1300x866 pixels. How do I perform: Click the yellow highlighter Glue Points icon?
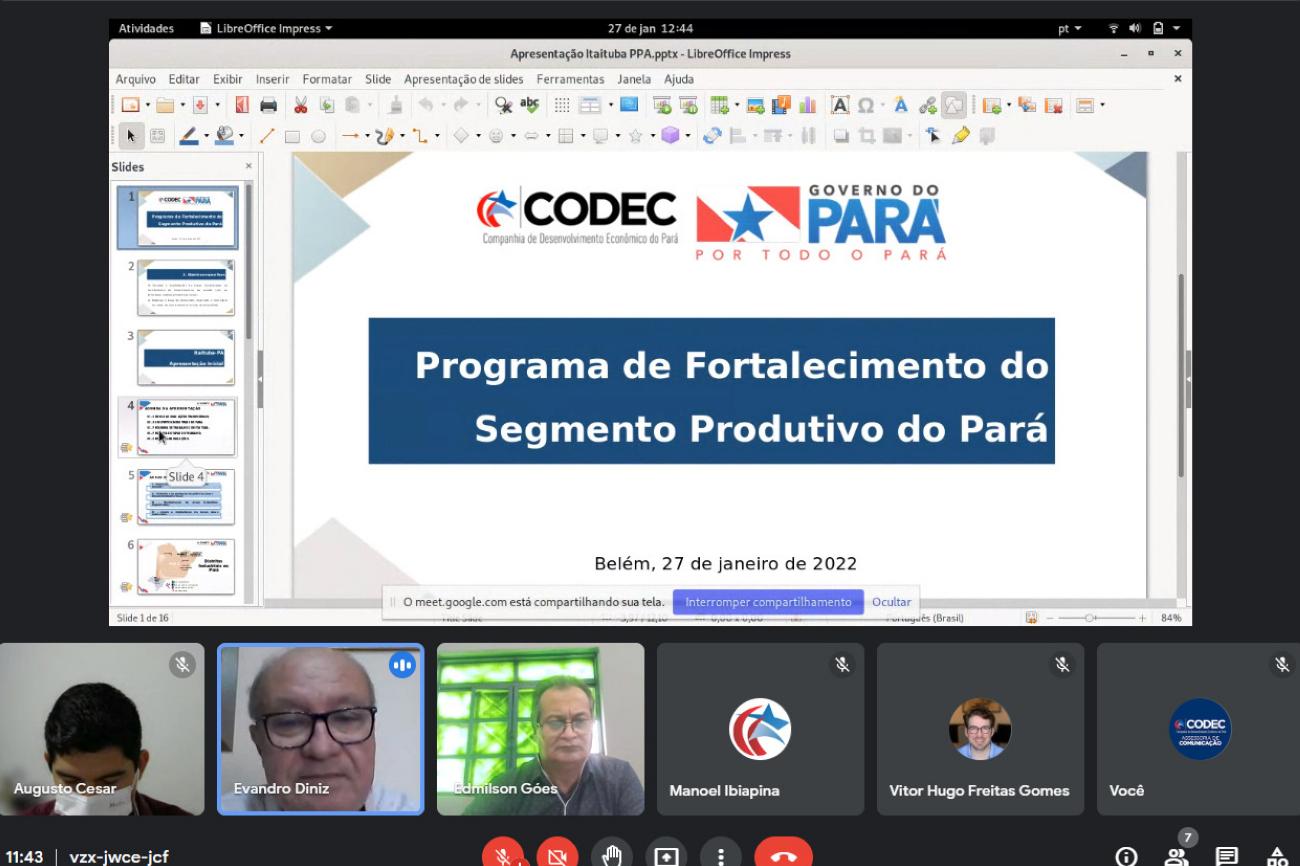[x=960, y=135]
